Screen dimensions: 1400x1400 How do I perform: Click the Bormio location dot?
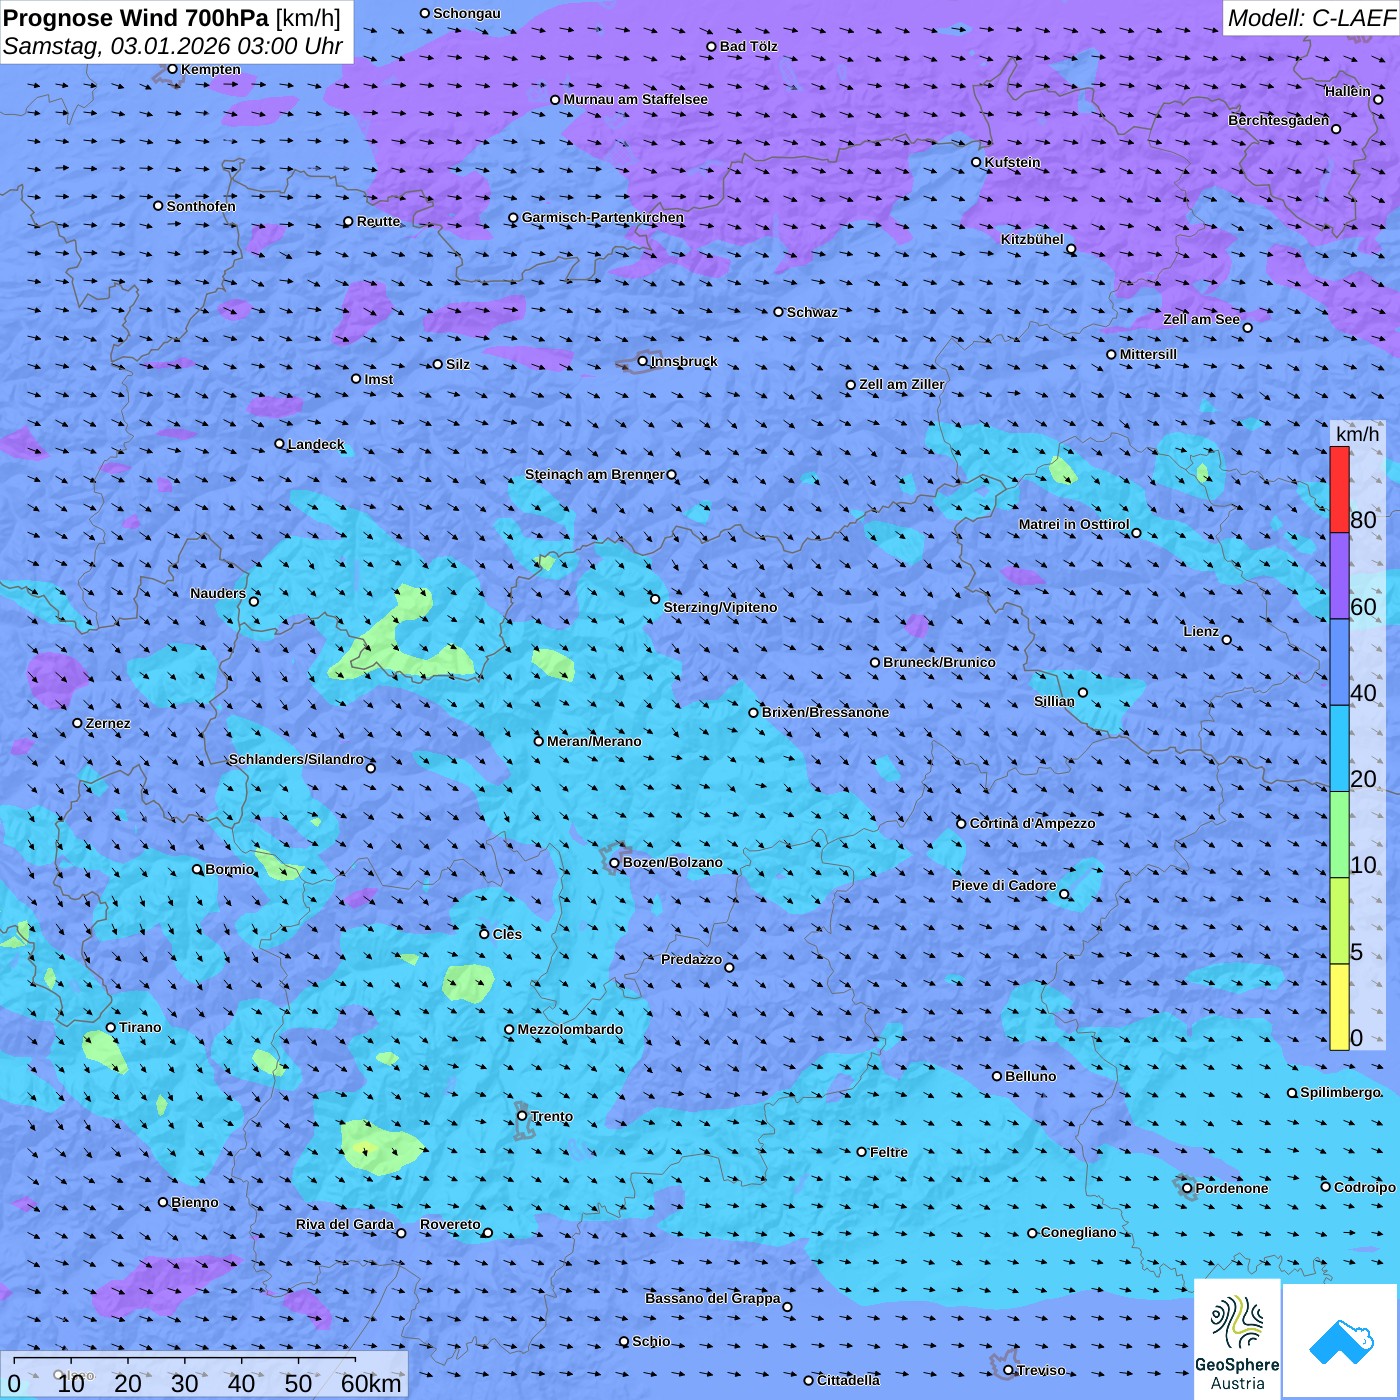(197, 869)
